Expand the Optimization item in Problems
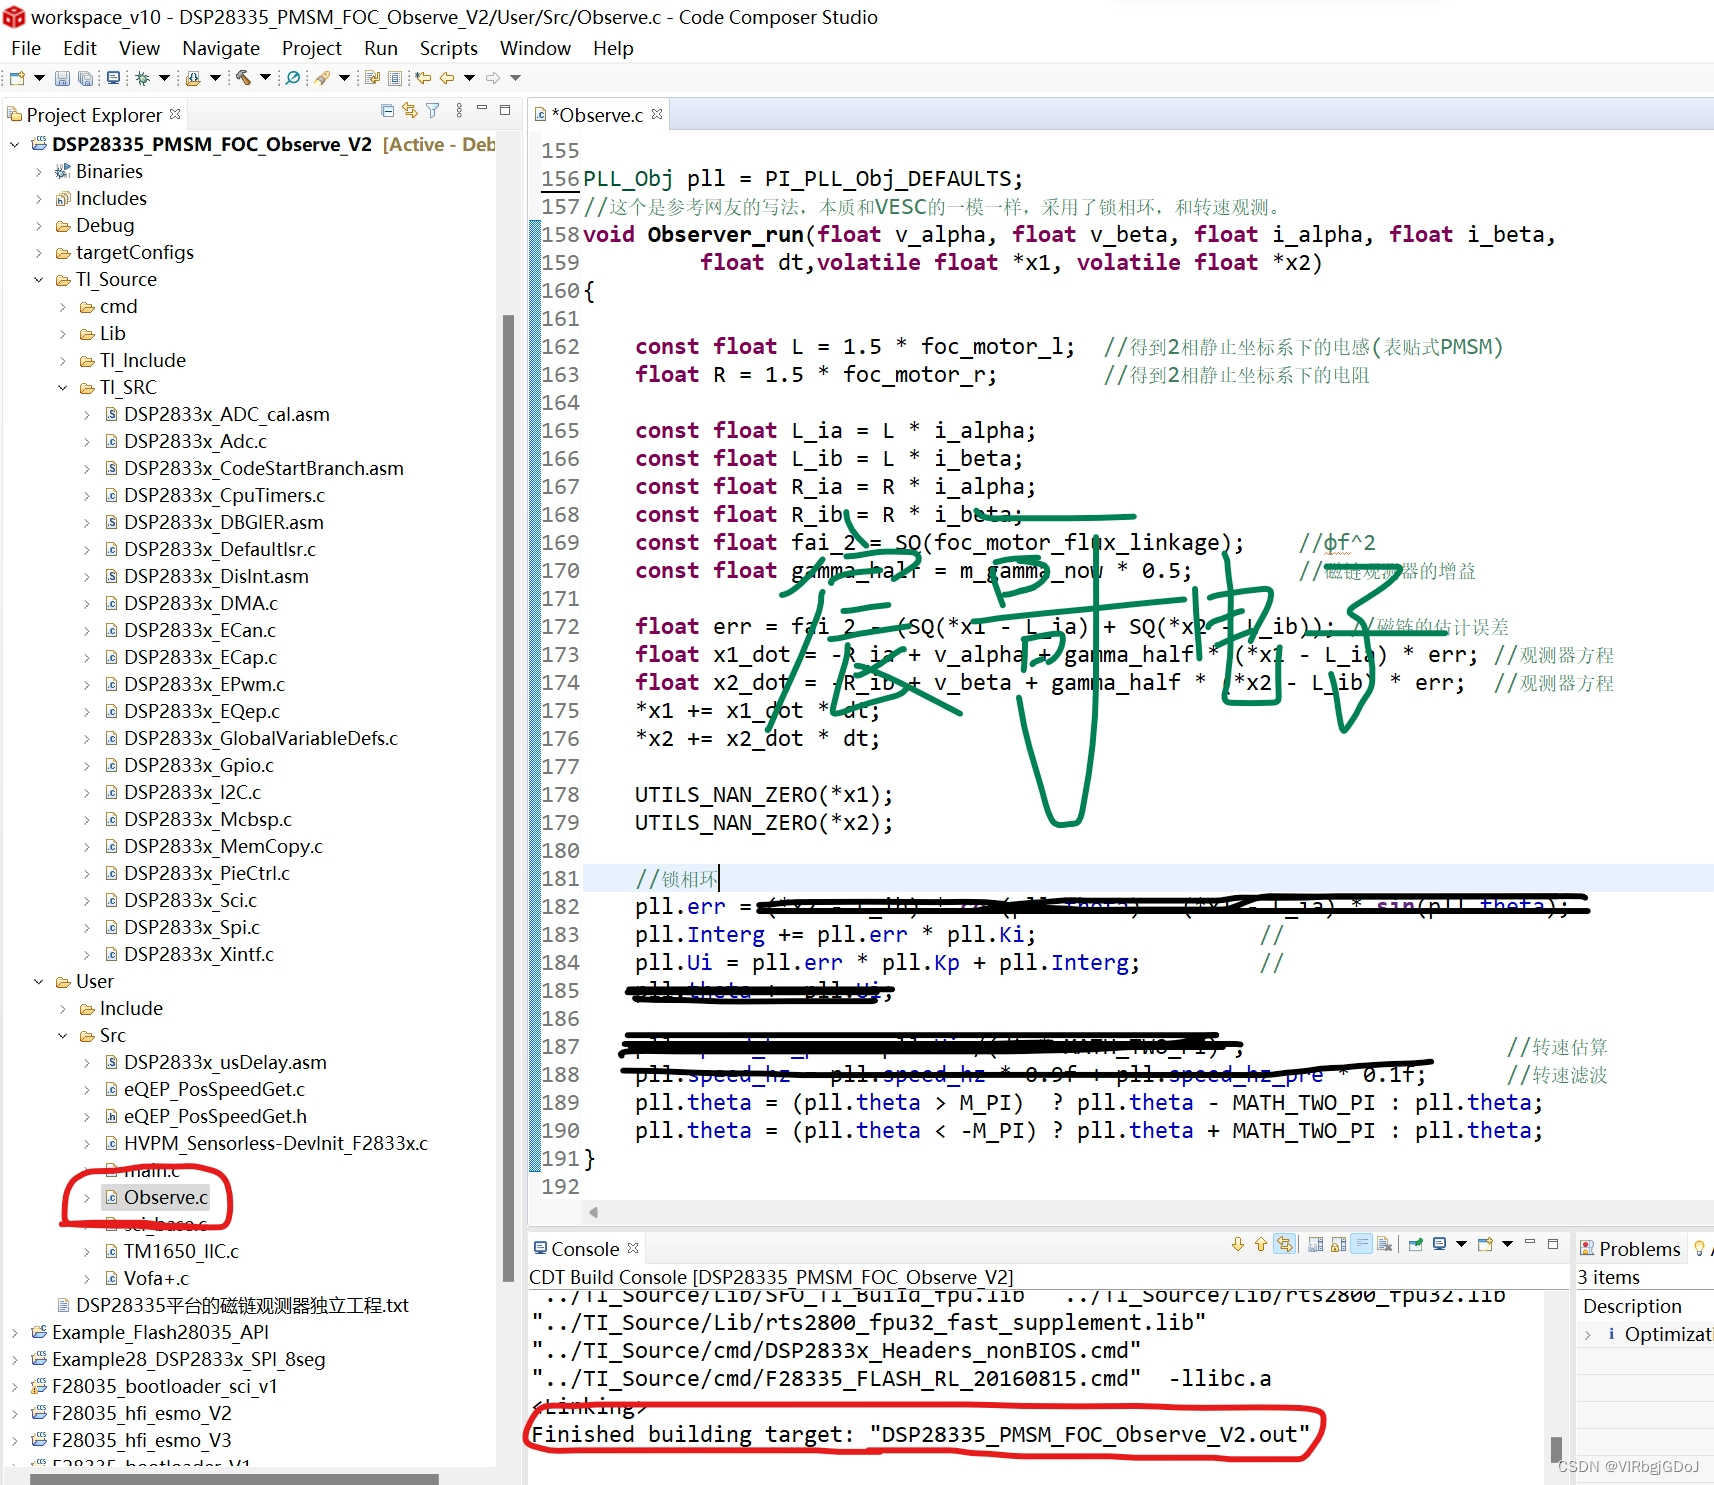Screen dimensions: 1714x1485 (1588, 1335)
